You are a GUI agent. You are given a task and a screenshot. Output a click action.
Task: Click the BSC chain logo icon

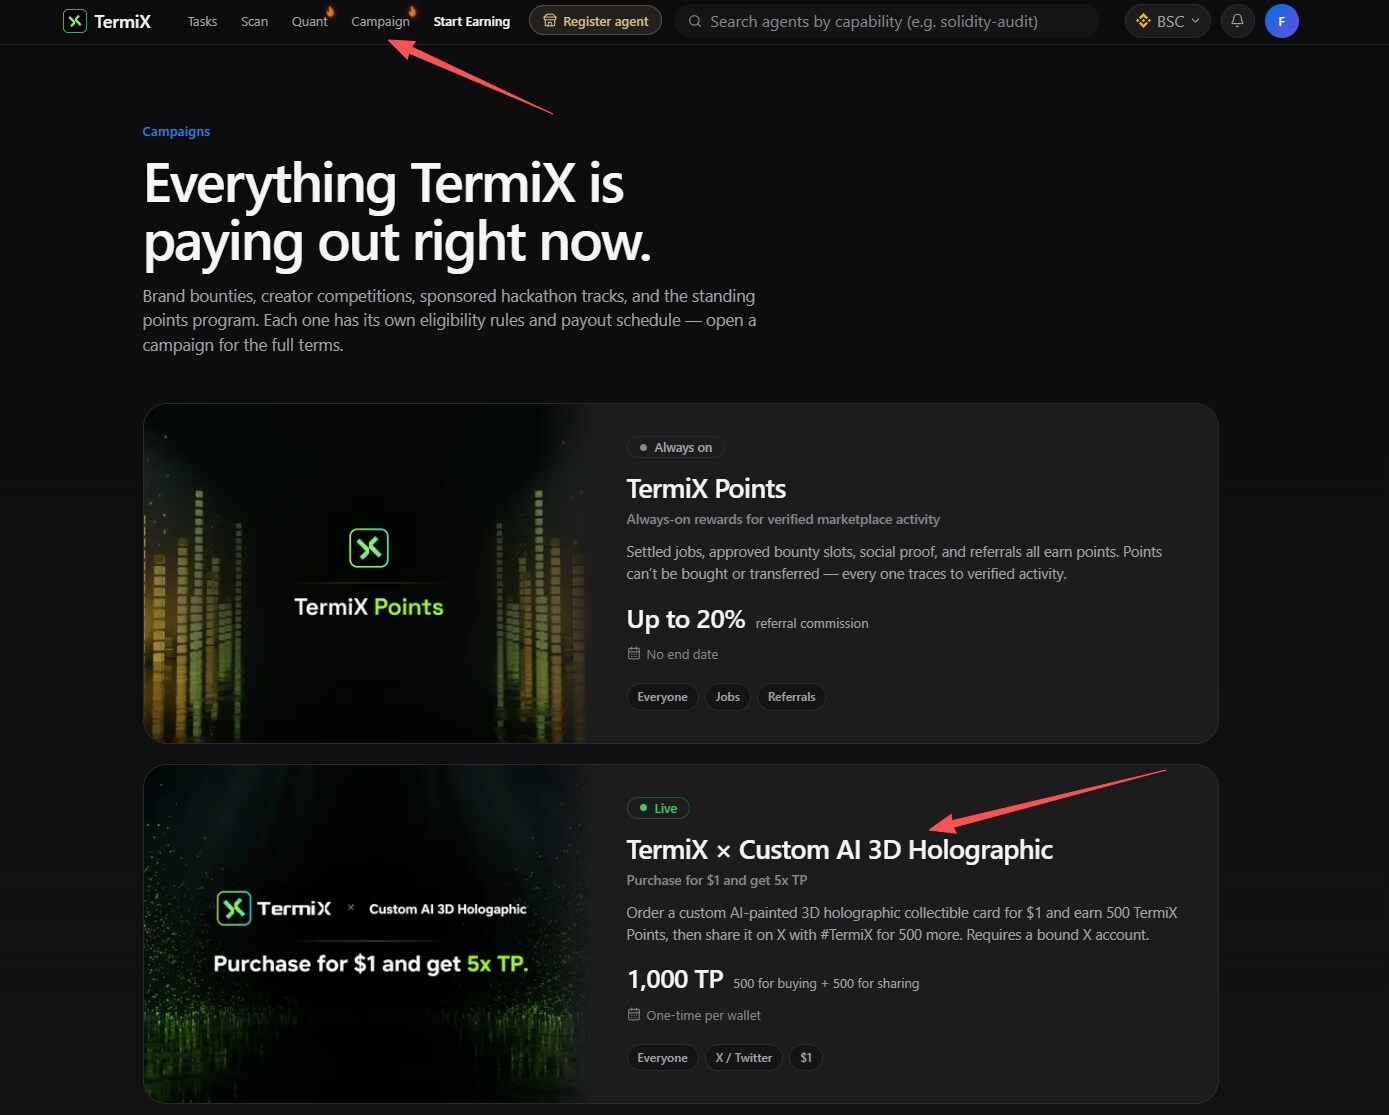pos(1143,21)
